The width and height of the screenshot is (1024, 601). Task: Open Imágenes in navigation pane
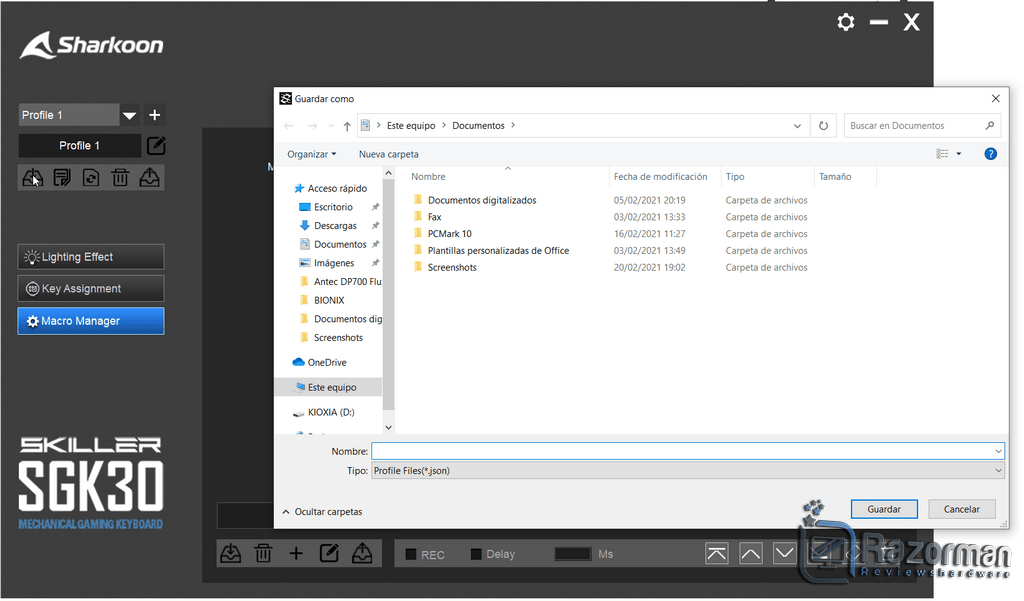334,263
